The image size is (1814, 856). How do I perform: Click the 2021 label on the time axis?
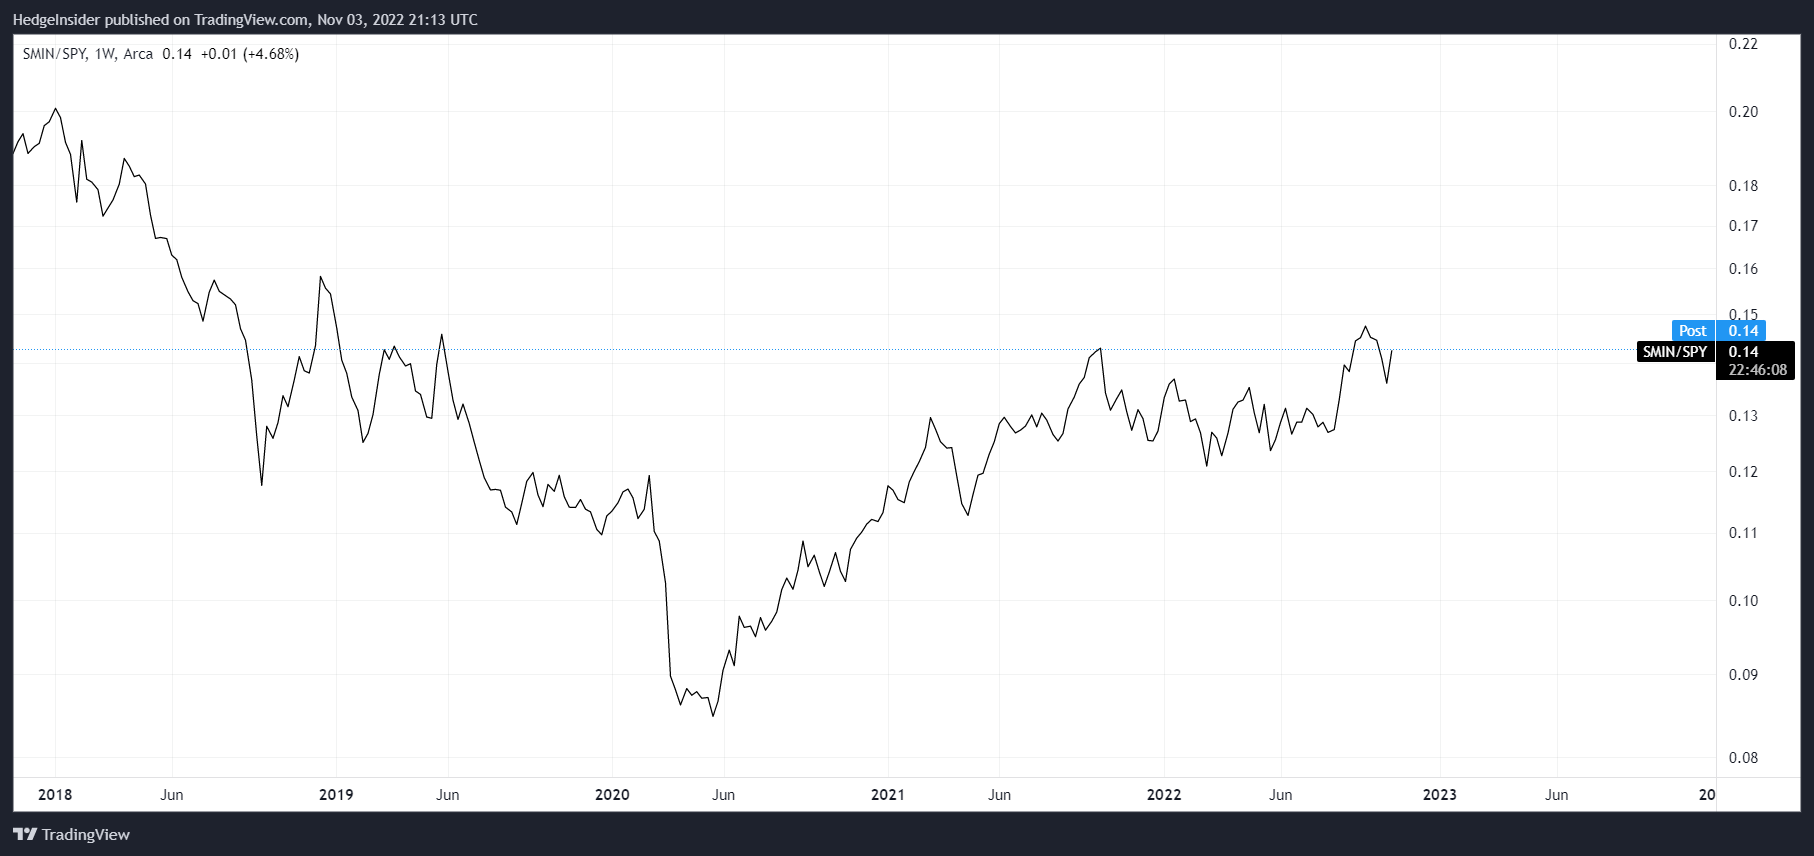point(888,795)
